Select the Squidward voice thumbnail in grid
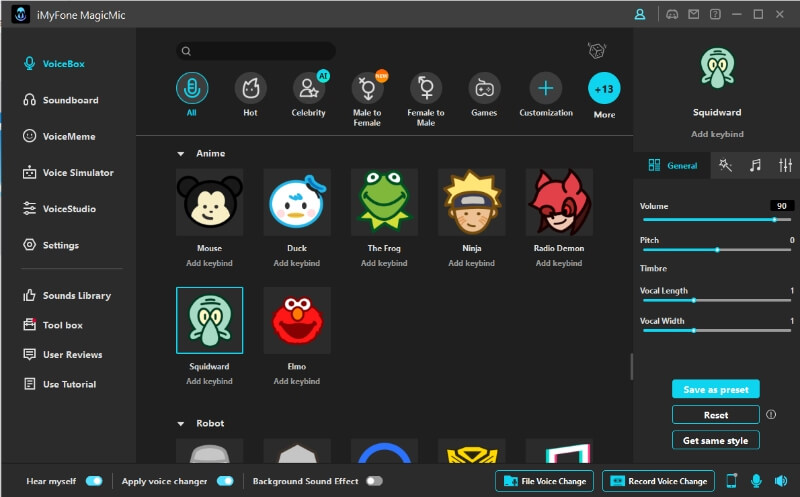The width and height of the screenshot is (800, 497). (209, 320)
